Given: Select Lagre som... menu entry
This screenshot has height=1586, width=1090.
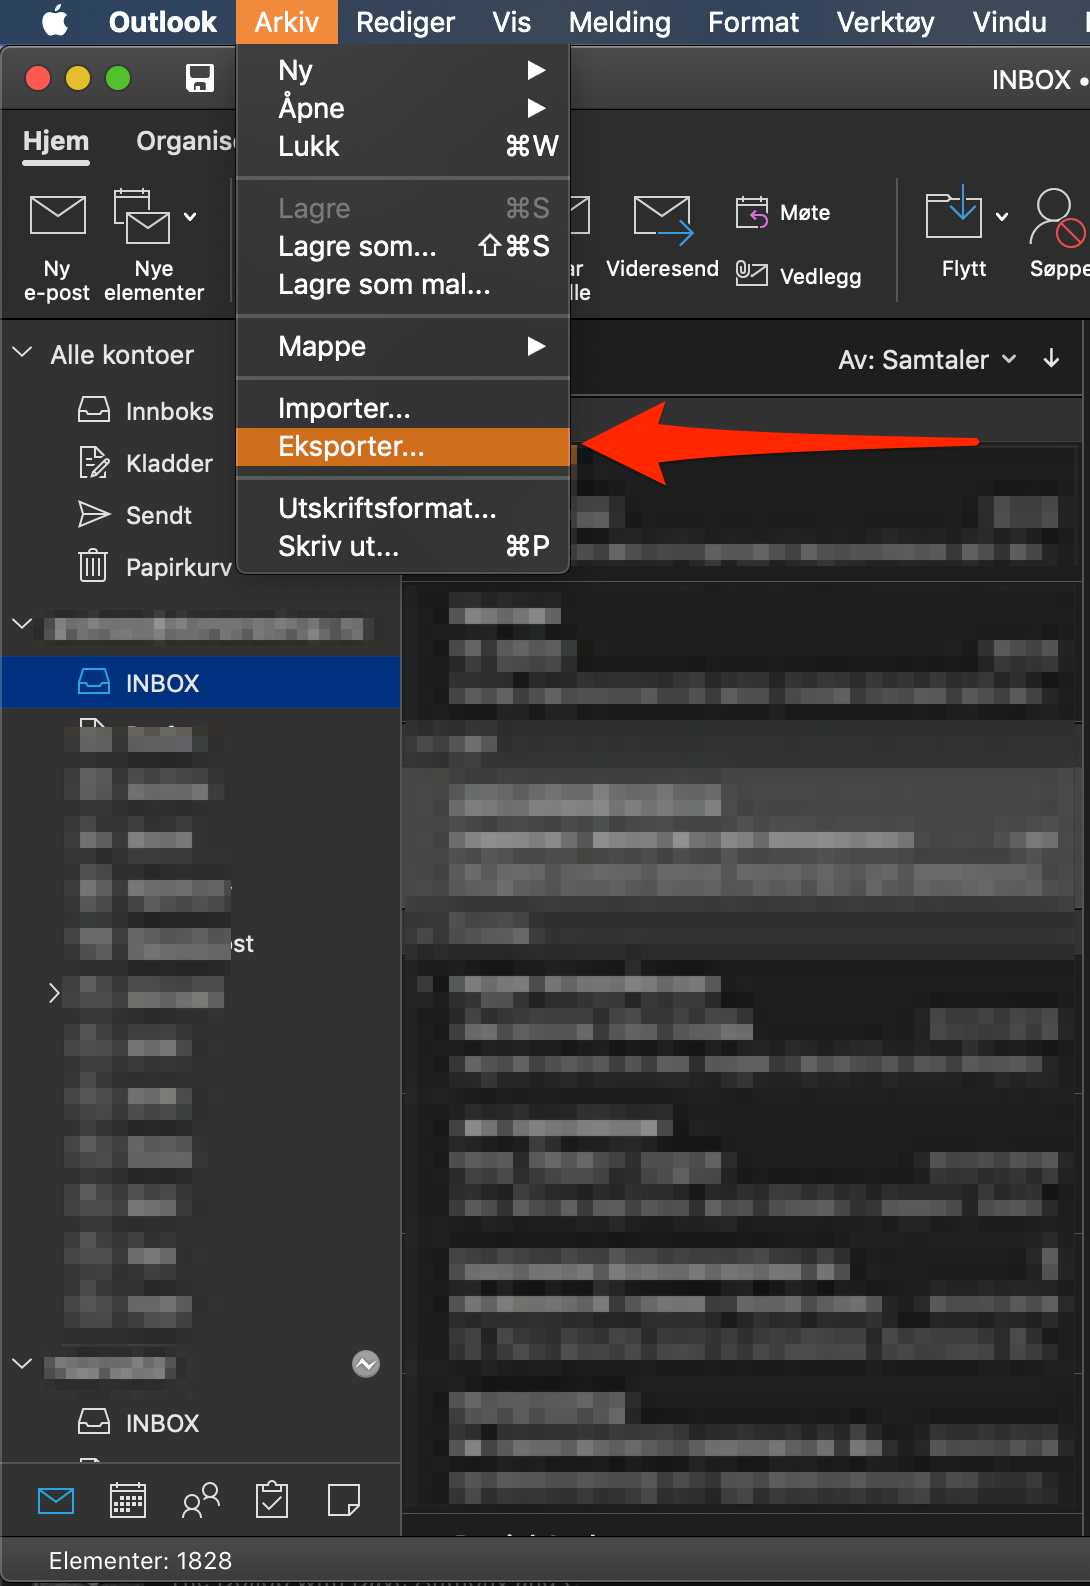Looking at the screenshot, I should (402, 246).
